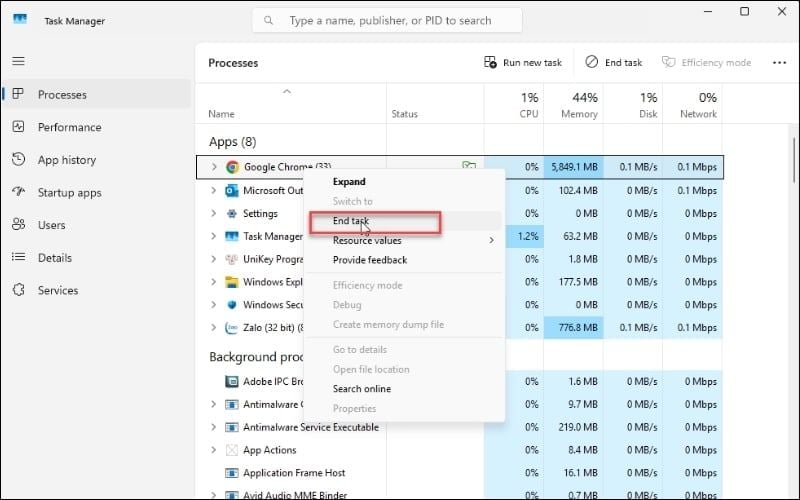
Task: Open the App history page
Action: [x=97, y=160]
